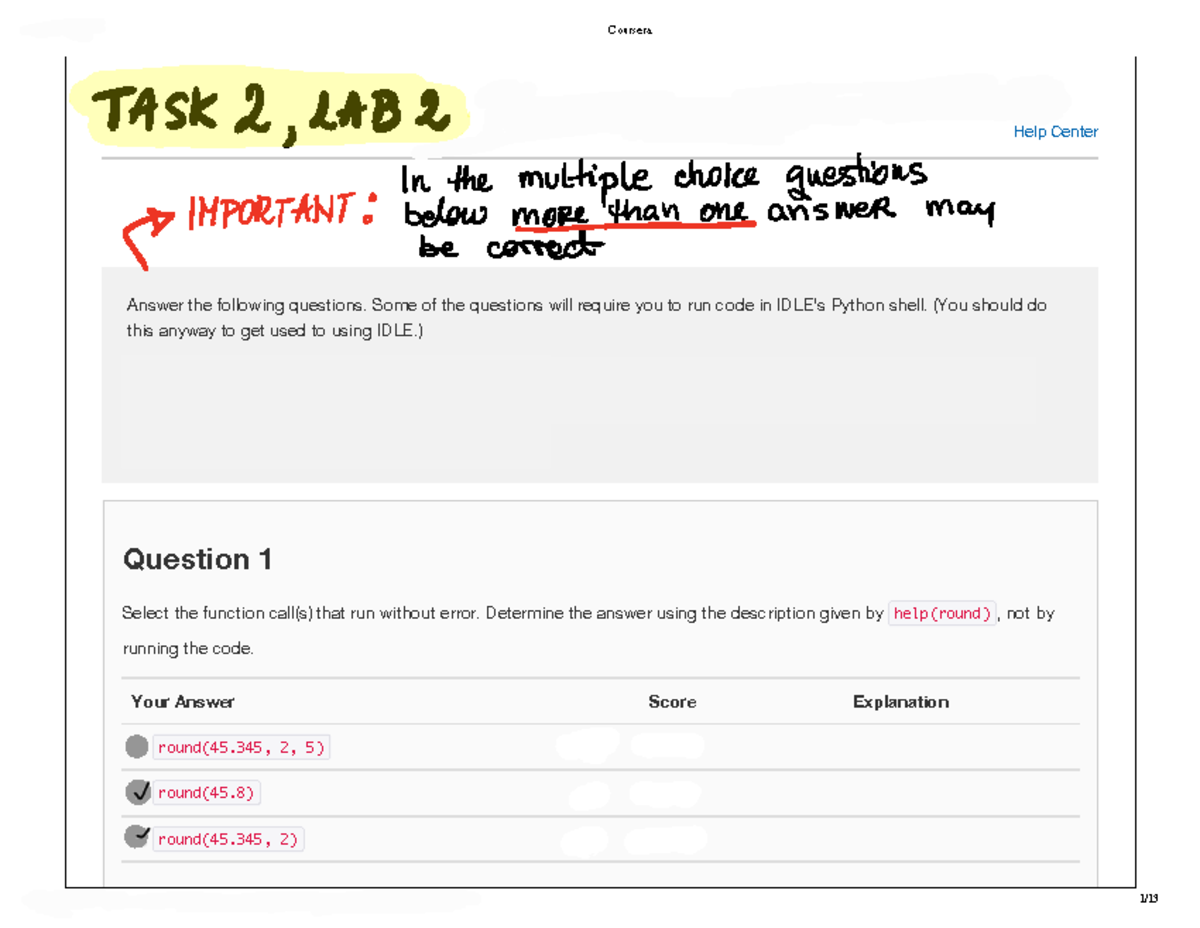Select the round(45.8) code label
The image size is (1200, 928).
(x=206, y=793)
